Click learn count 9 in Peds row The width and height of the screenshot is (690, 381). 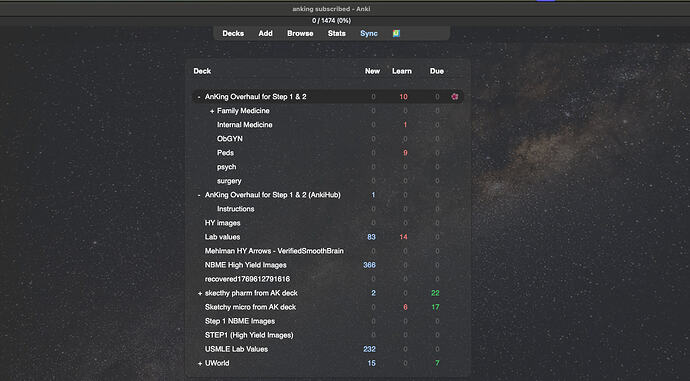tap(405, 153)
